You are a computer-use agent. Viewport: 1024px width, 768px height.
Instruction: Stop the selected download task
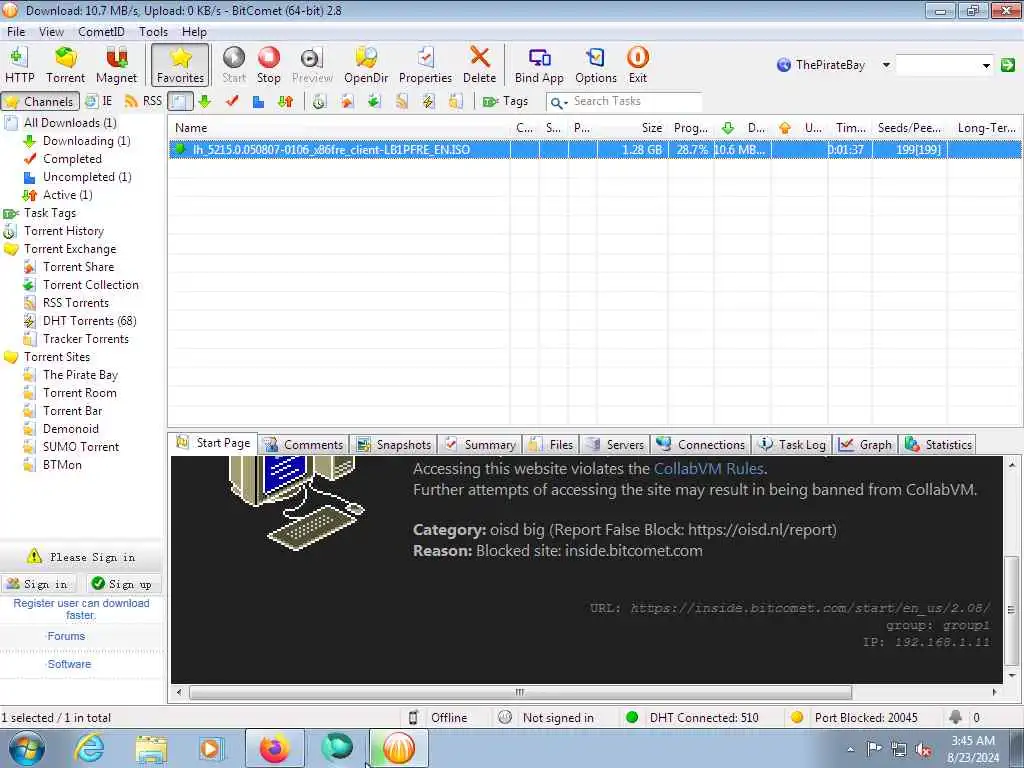tap(268, 65)
